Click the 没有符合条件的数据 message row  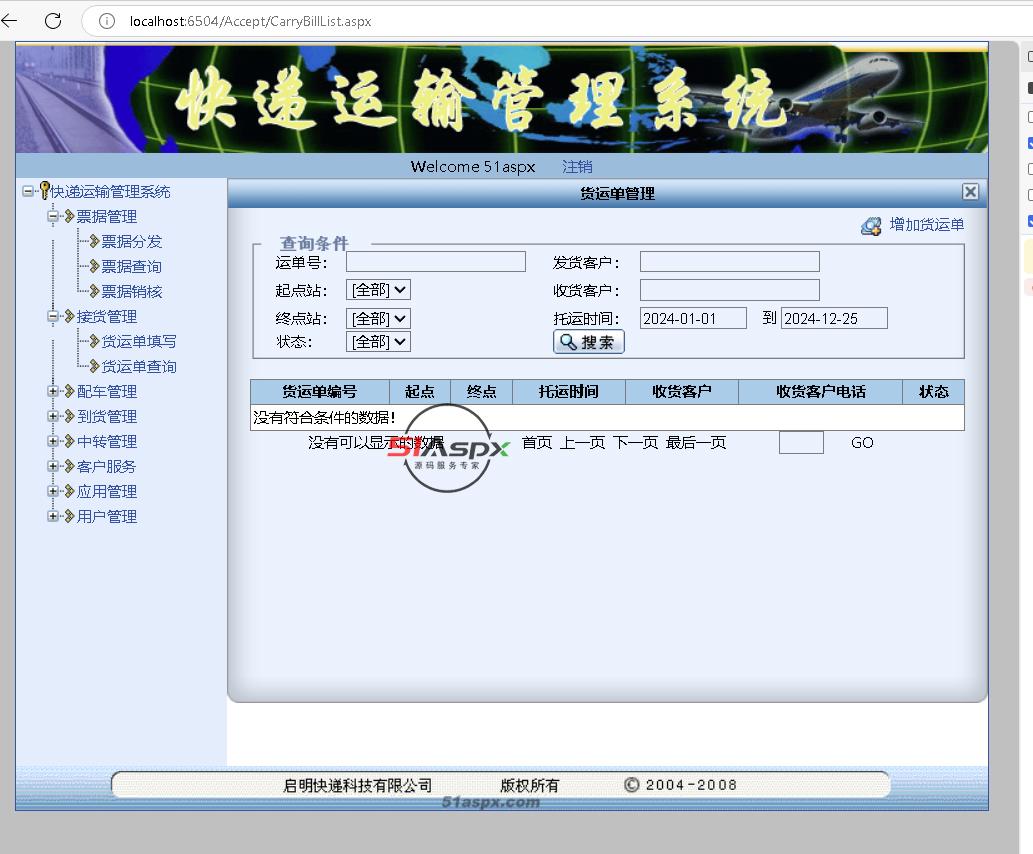click(607, 417)
